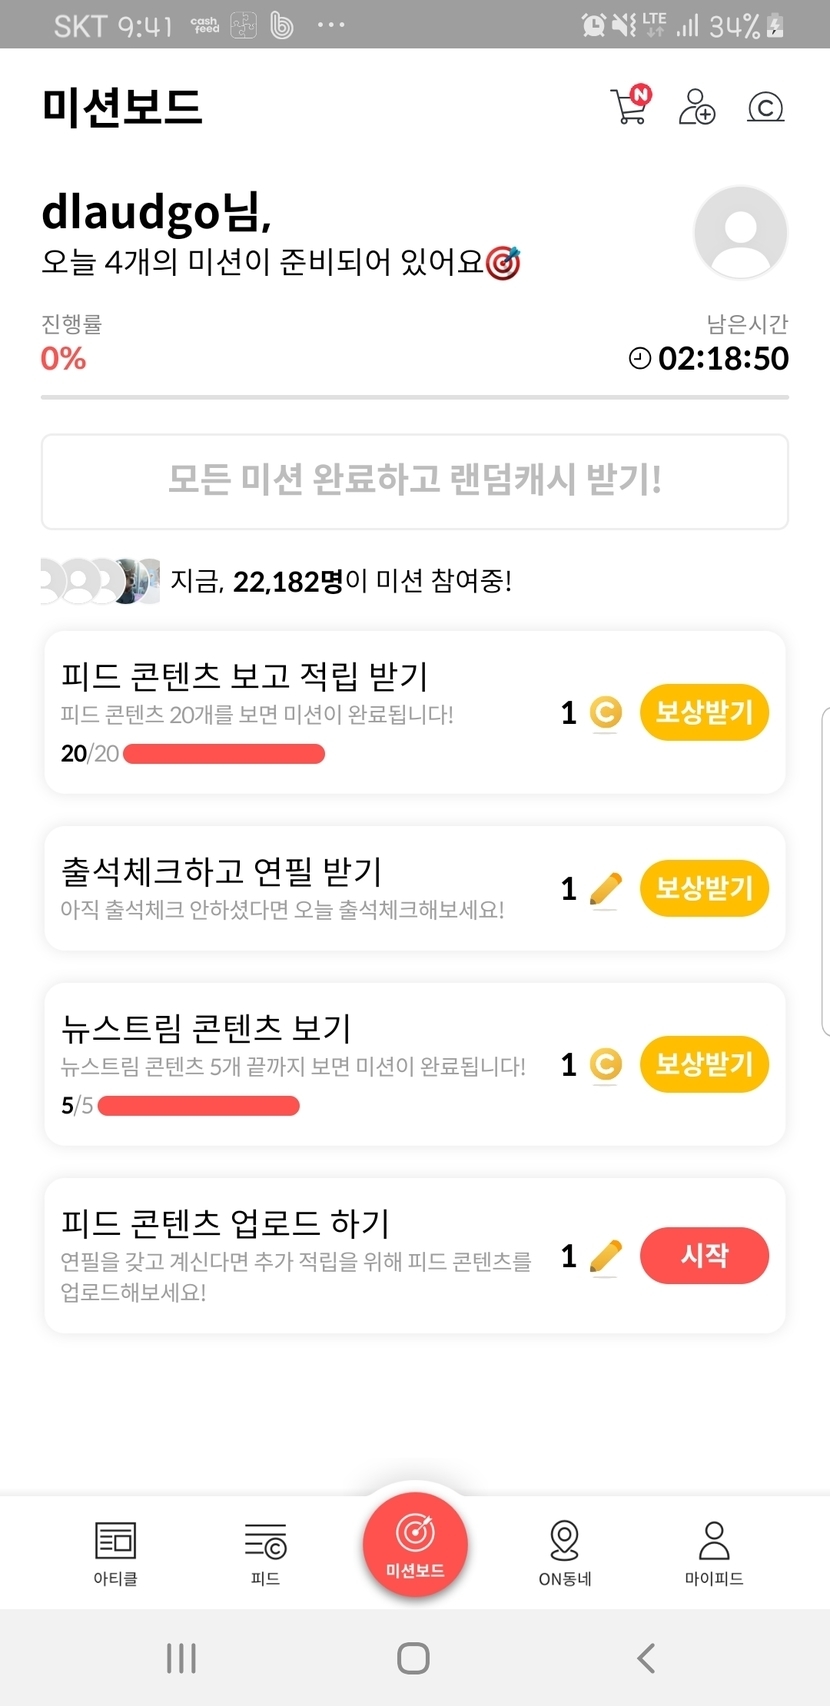Open the shopping cart icon
830x1706 pixels.
[x=630, y=106]
